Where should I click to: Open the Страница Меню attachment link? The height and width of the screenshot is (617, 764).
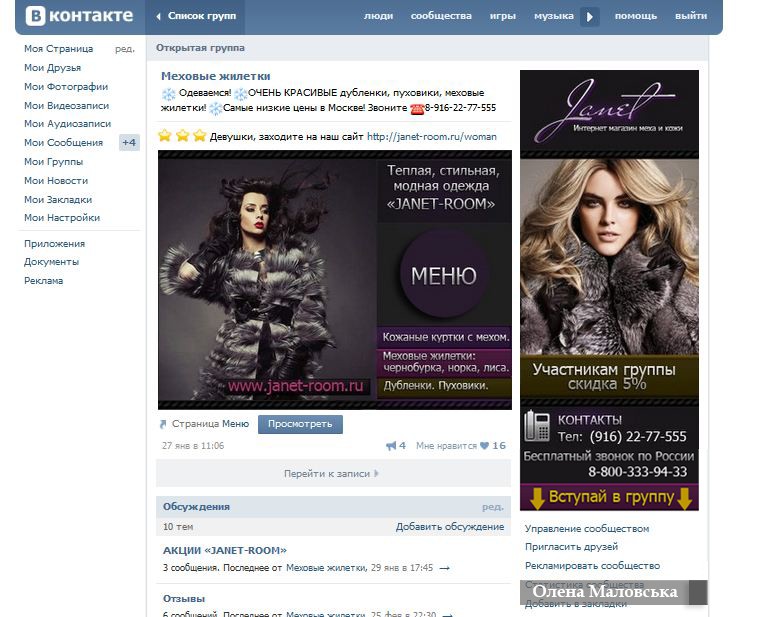tap(210, 424)
